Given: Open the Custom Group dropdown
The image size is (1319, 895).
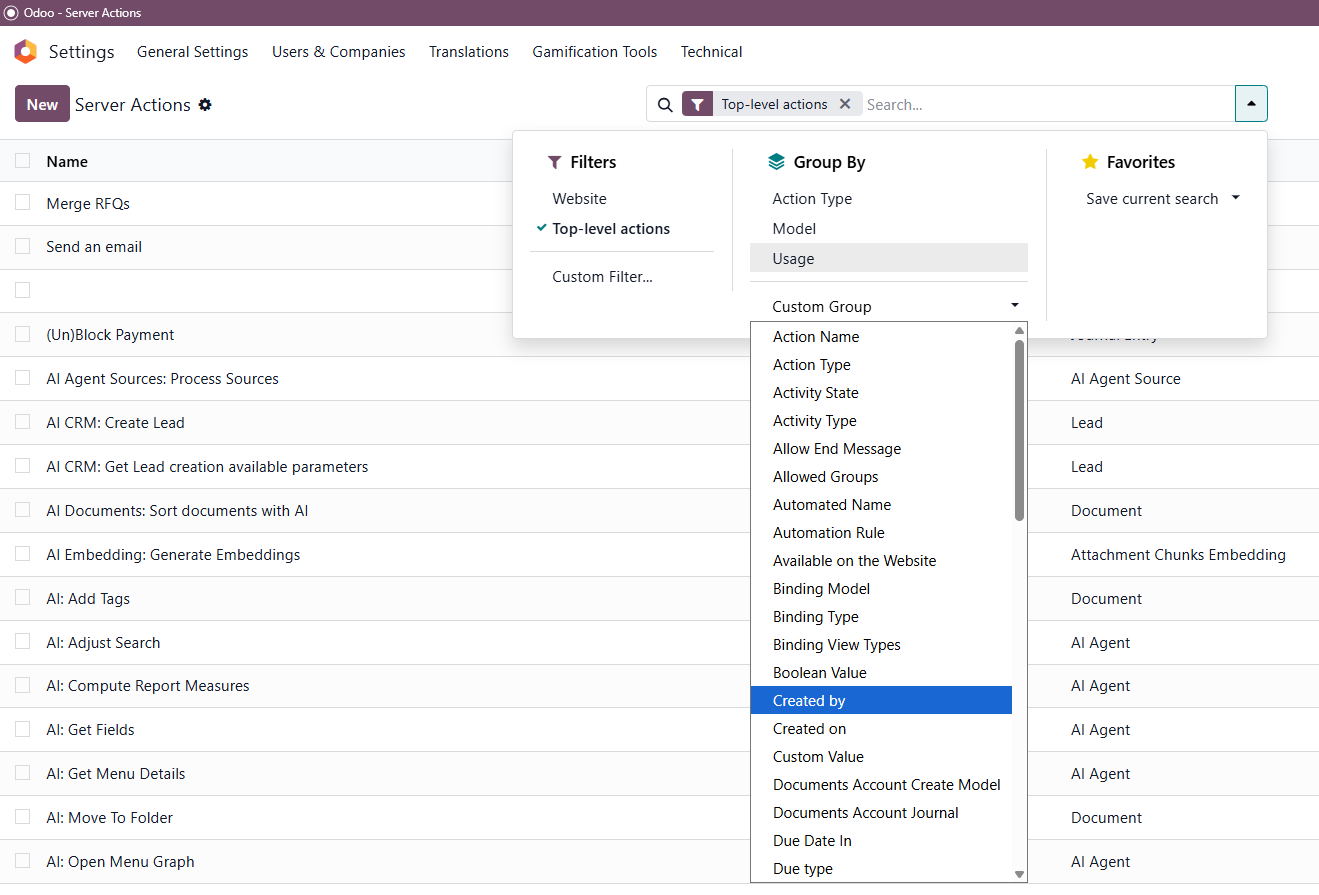Looking at the screenshot, I should [888, 306].
